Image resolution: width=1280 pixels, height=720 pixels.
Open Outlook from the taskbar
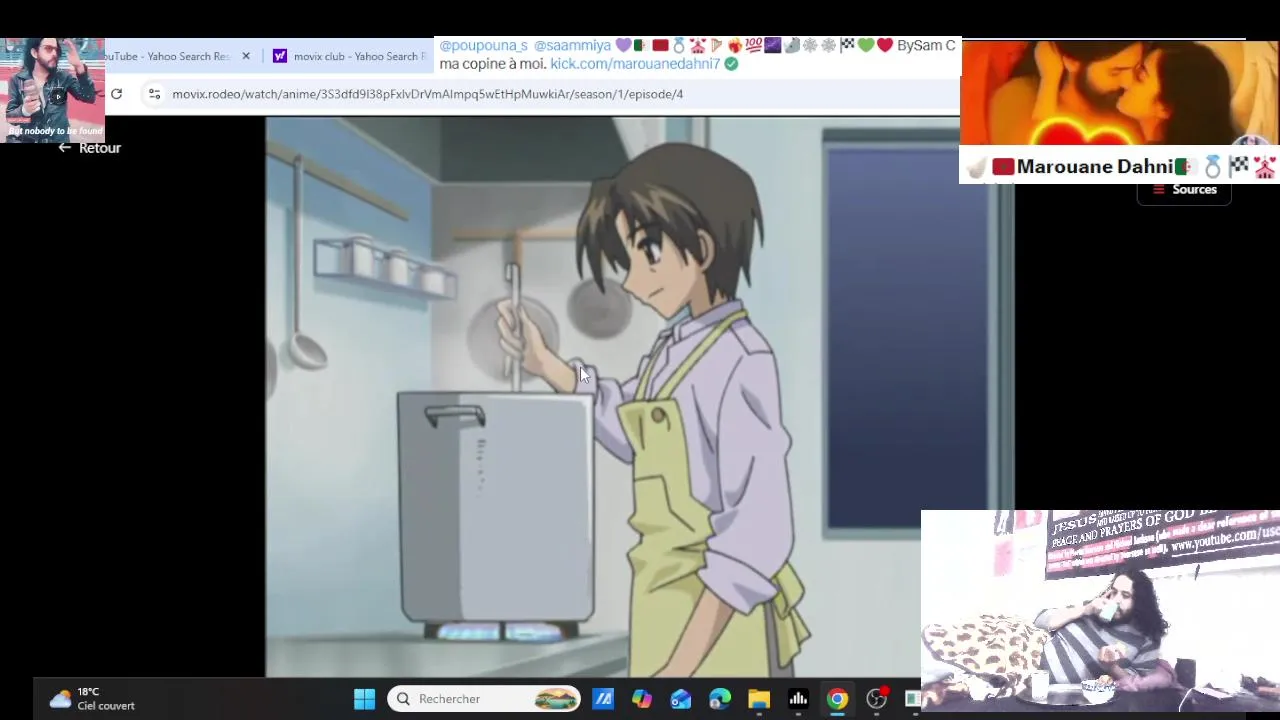point(681,699)
